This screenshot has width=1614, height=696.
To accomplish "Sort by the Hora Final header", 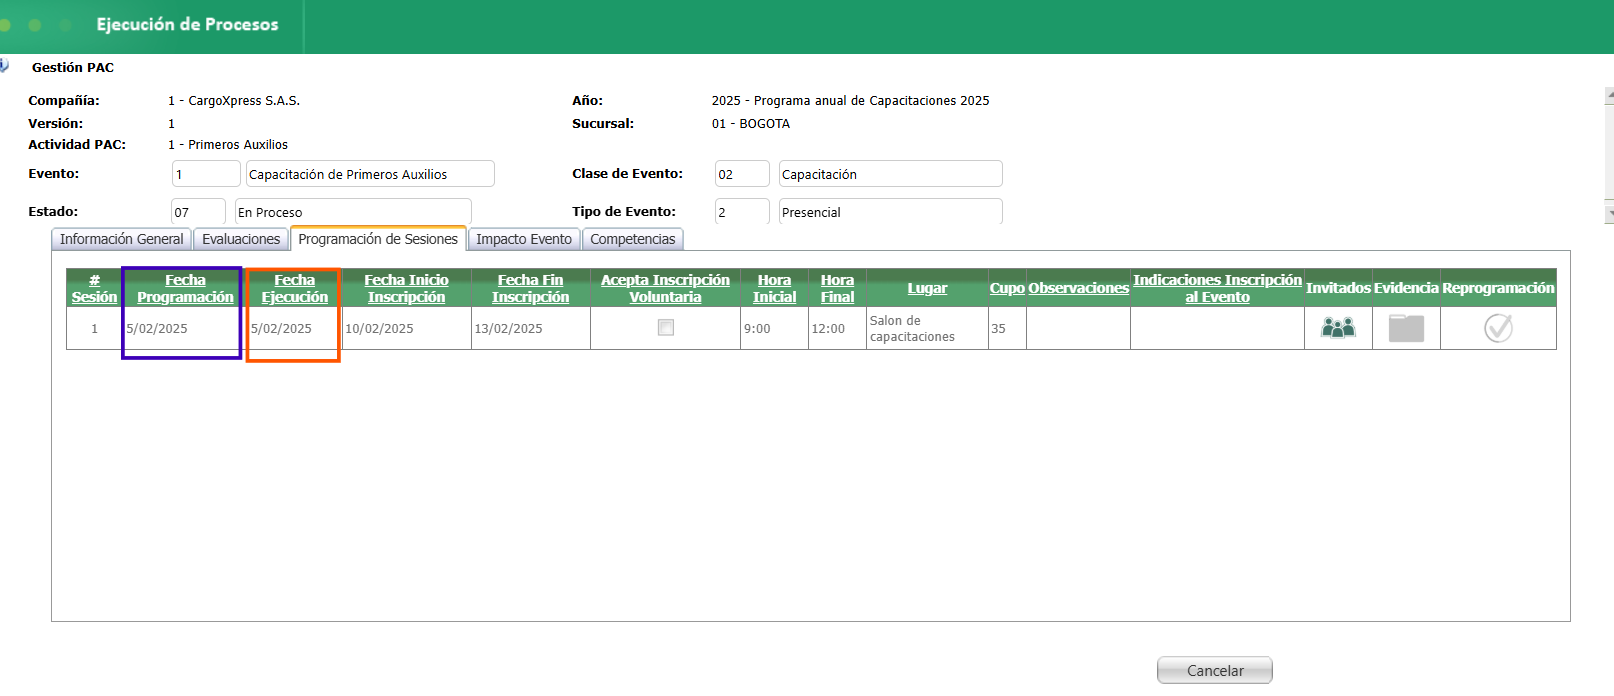I will [x=837, y=288].
